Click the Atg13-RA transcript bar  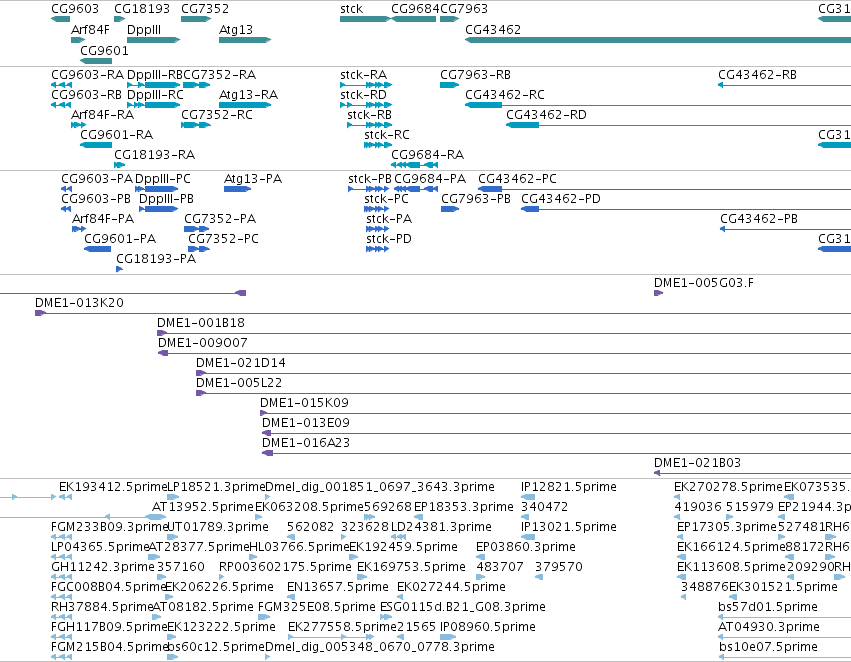click(x=245, y=105)
